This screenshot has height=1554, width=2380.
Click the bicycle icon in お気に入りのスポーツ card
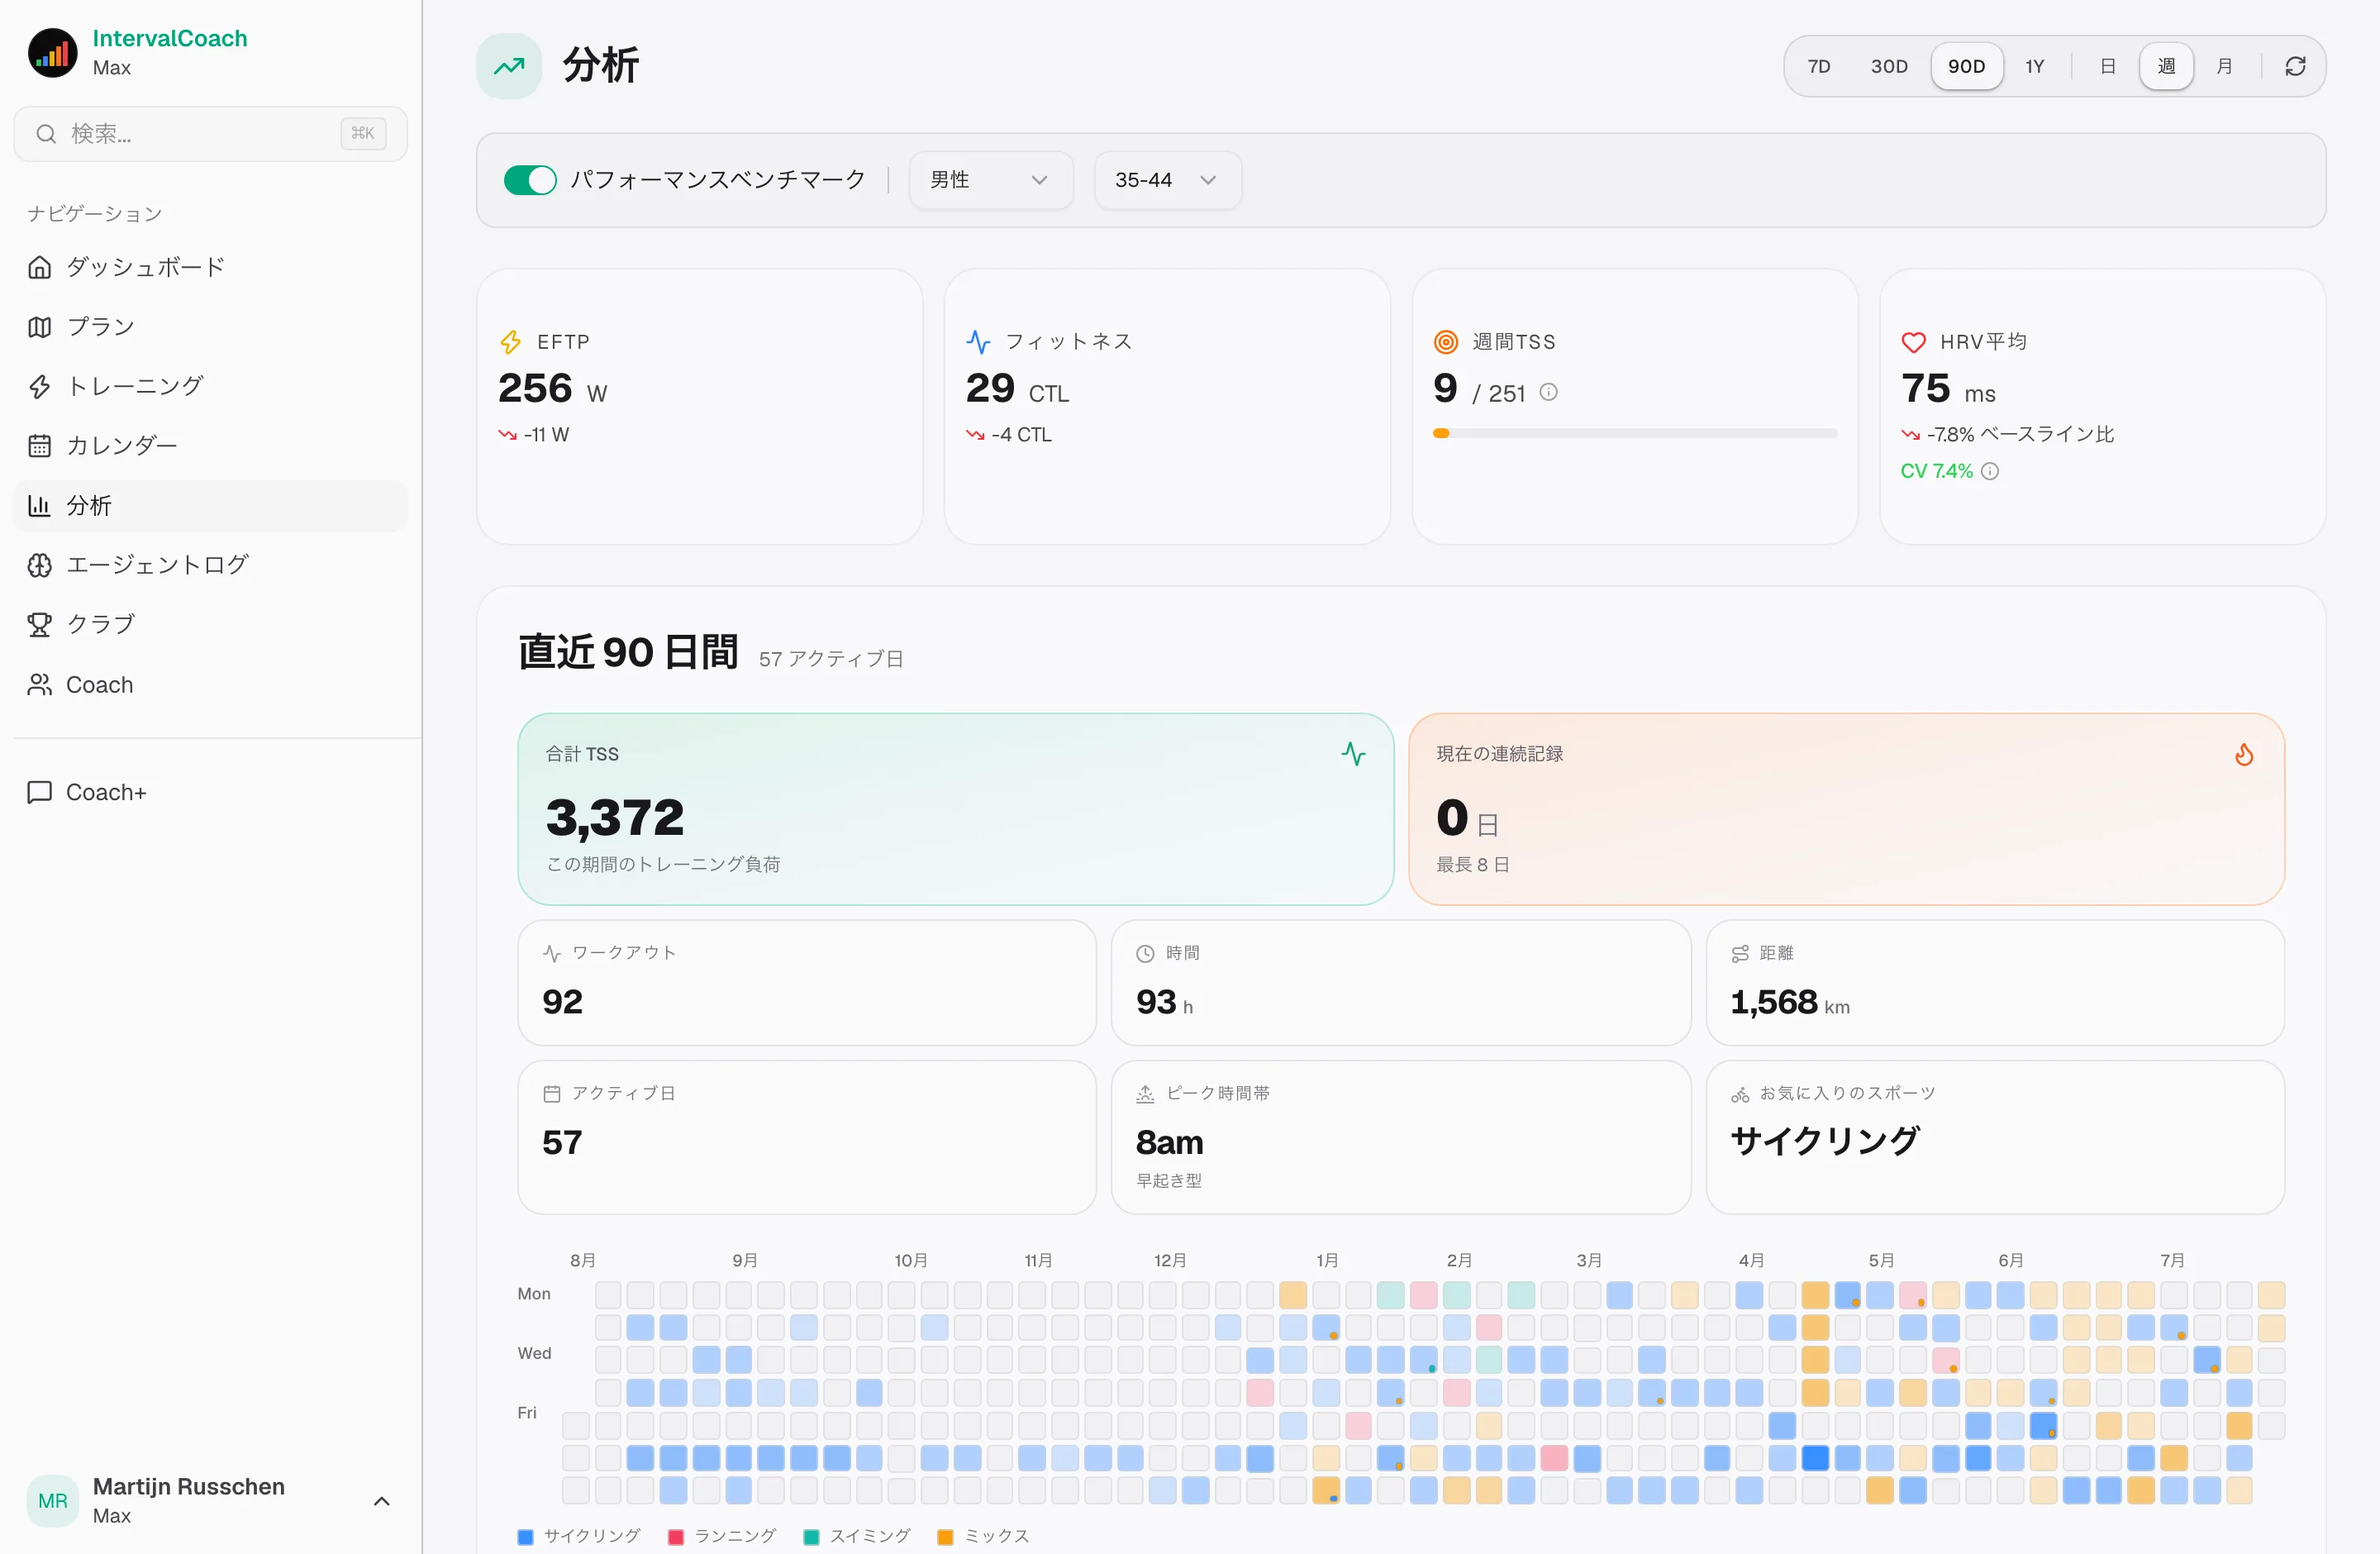(1740, 1094)
